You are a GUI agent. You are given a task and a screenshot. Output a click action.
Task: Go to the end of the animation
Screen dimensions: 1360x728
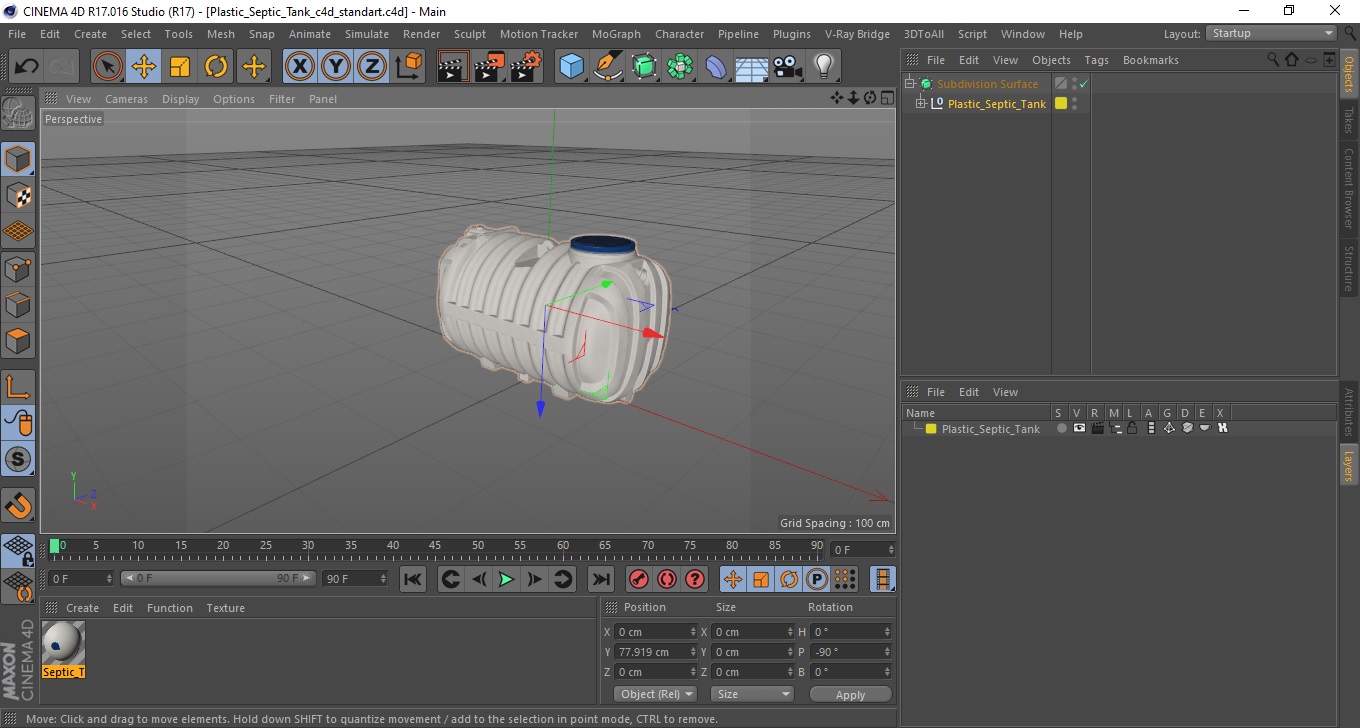(600, 579)
